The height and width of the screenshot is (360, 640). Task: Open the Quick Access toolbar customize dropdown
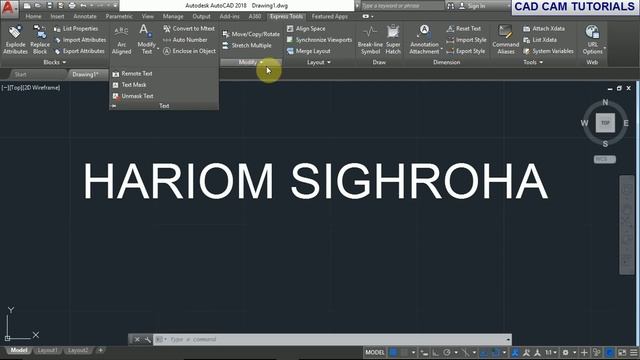115,6
